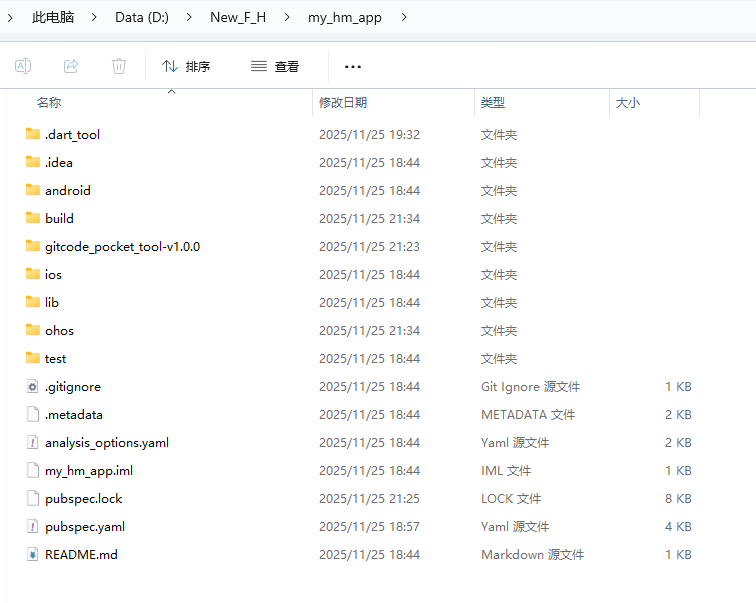
Task: Click the file name my_hm_app.iml
Action: pyautogui.click(x=89, y=471)
